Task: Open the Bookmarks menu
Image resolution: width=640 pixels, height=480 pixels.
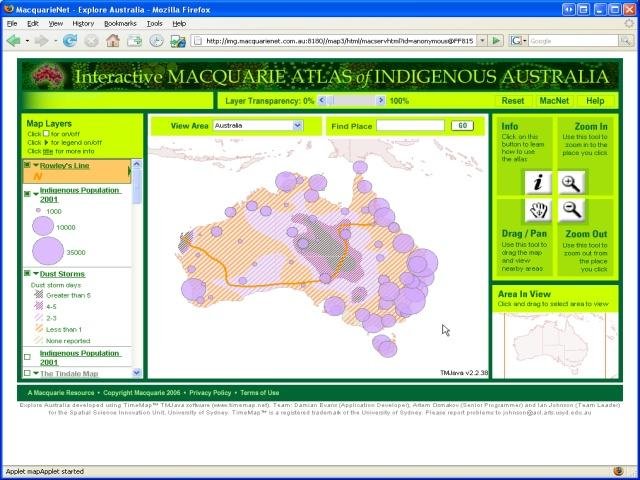Action: pyautogui.click(x=120, y=24)
